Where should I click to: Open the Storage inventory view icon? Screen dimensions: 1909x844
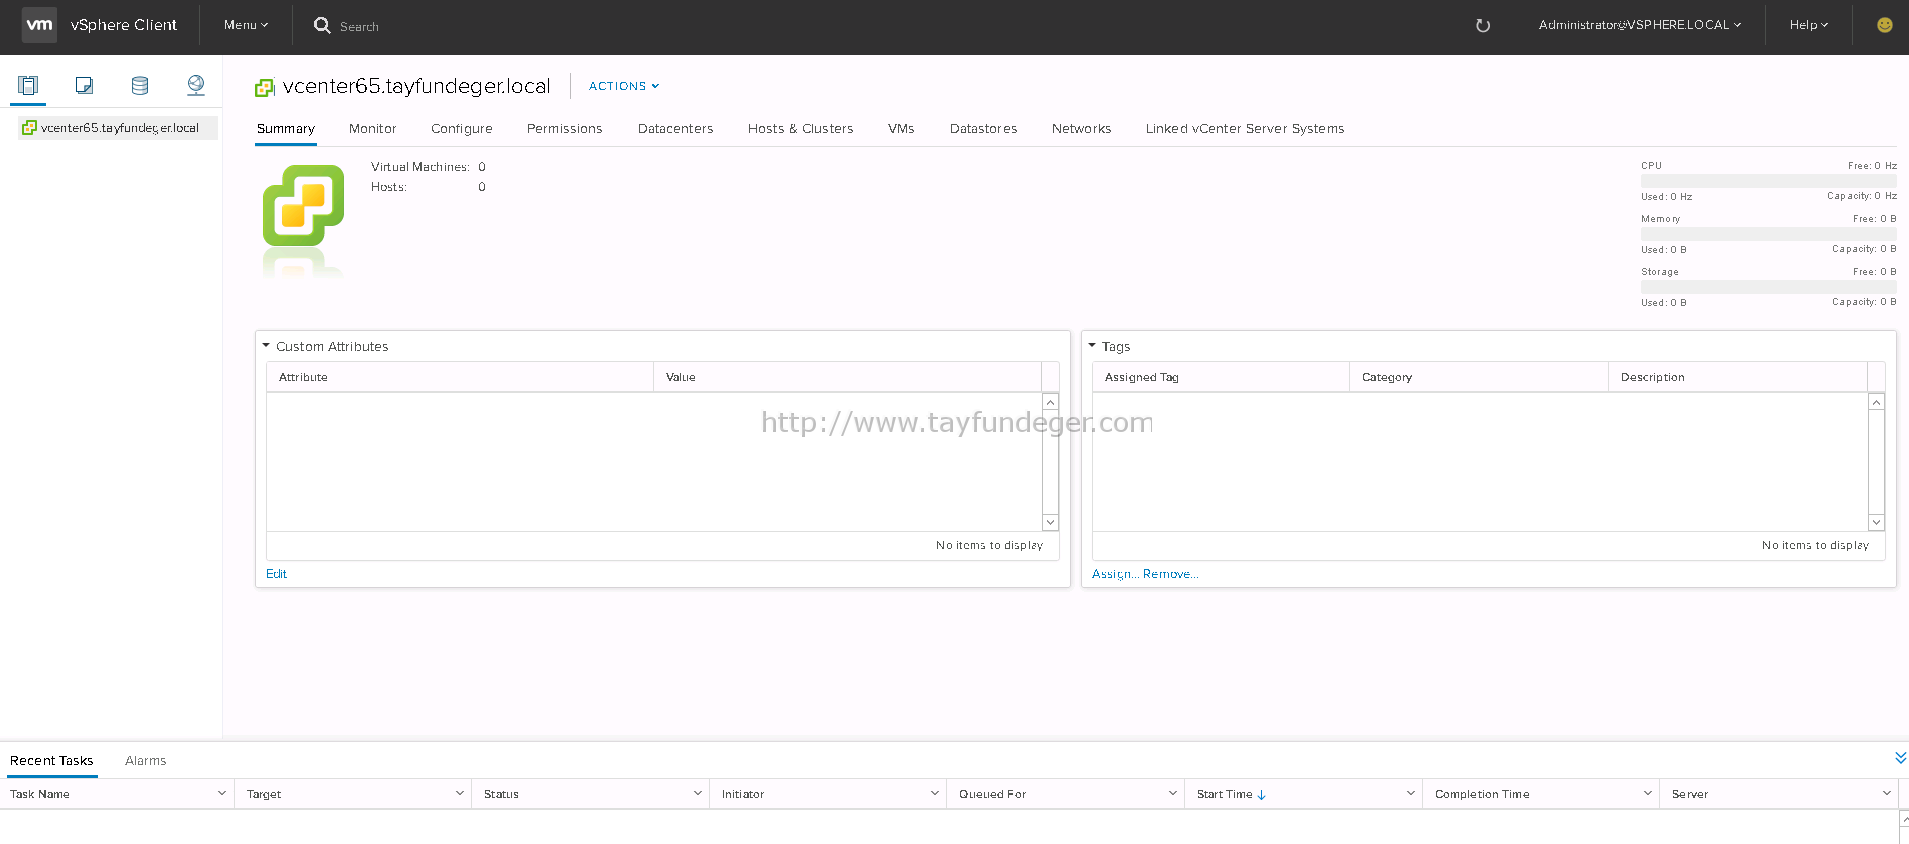(140, 85)
